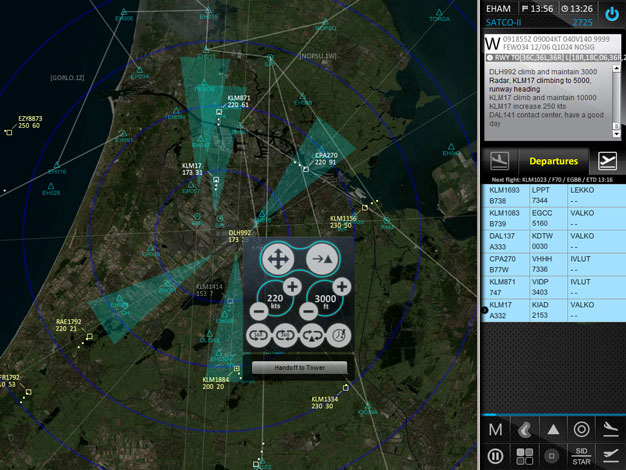This screenshot has height=470, width=626.
Task: Click the direct-to-waypoint arrow icon
Action: tap(322, 259)
